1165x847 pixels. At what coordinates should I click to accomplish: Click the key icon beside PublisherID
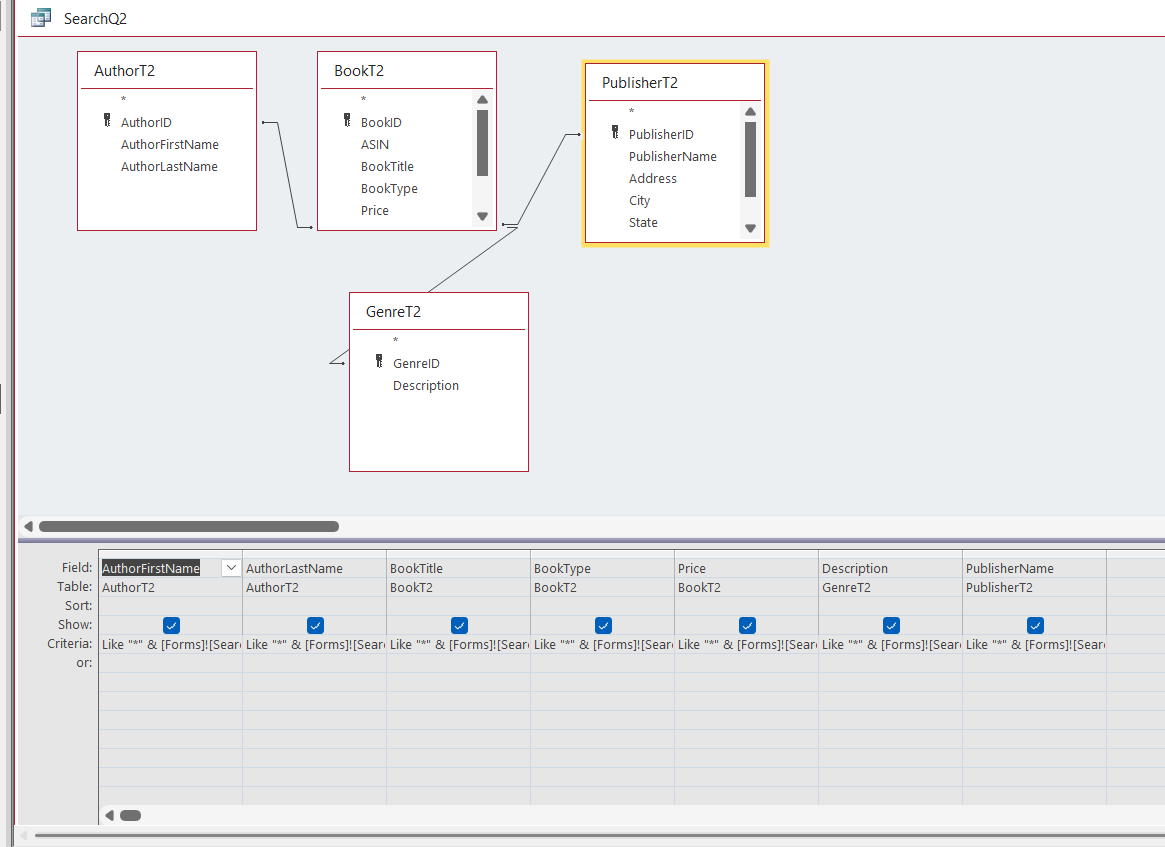(615, 133)
